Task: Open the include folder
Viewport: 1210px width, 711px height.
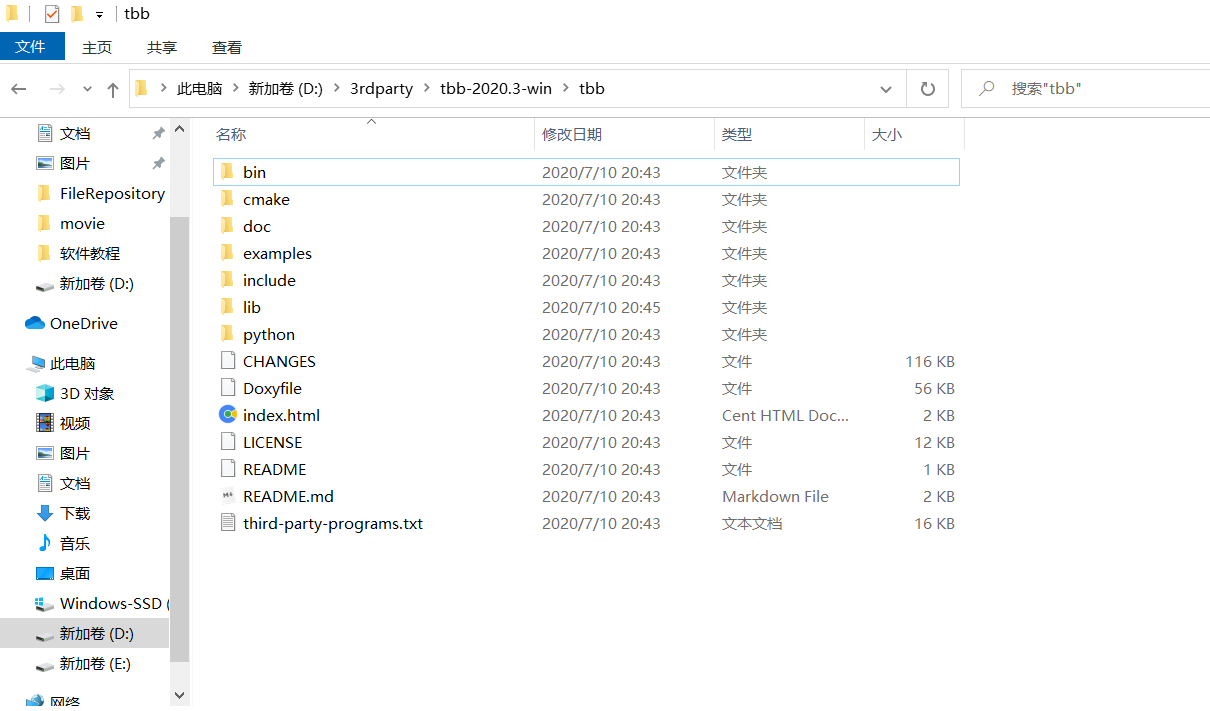Action: click(269, 280)
